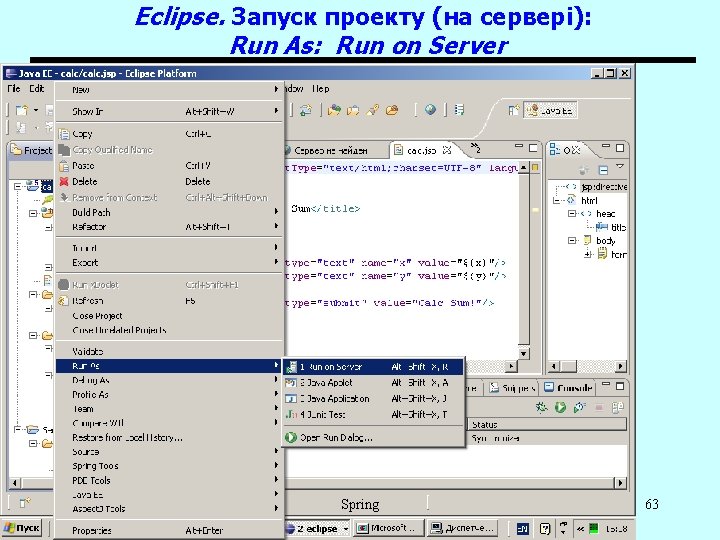This screenshot has width=720, height=540.
Task: Close the calc.jsp editor tab
Action: tap(447, 150)
